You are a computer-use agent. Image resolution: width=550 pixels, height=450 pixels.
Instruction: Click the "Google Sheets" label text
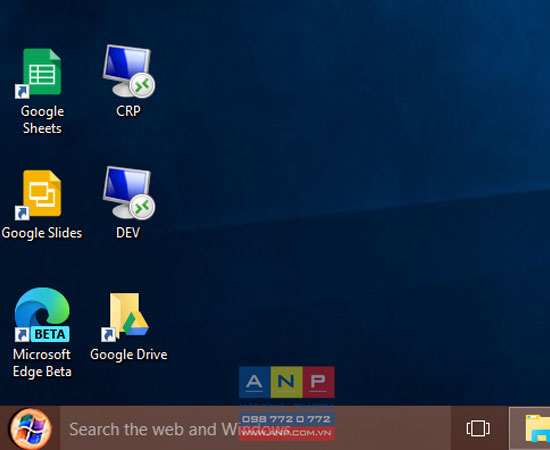pyautogui.click(x=42, y=120)
